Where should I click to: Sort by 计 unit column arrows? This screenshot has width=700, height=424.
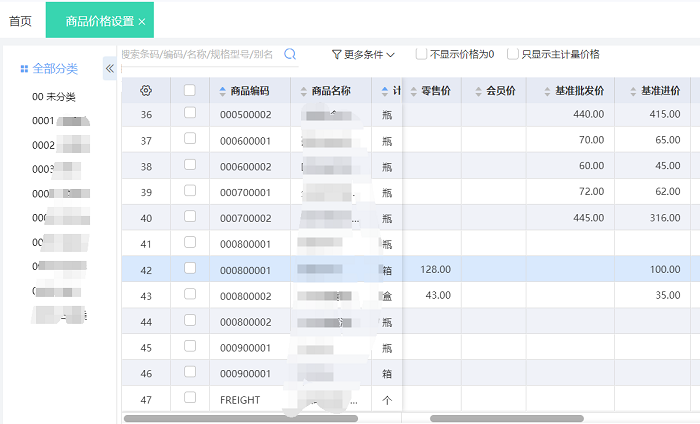[x=385, y=91]
